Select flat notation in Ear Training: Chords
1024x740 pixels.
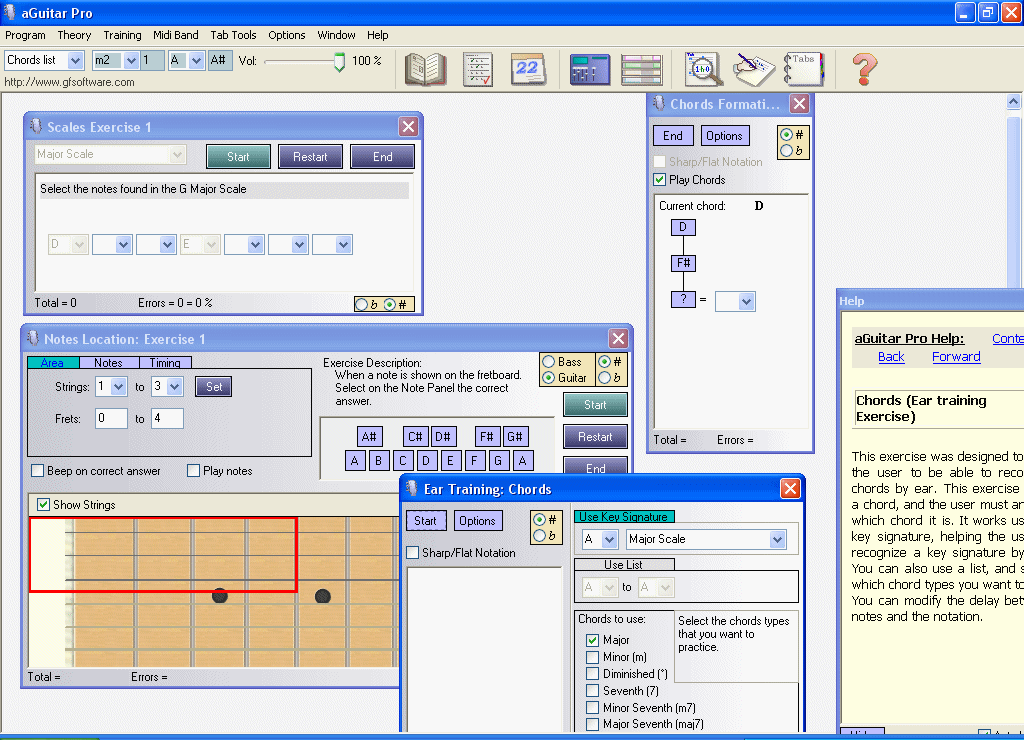[539, 536]
